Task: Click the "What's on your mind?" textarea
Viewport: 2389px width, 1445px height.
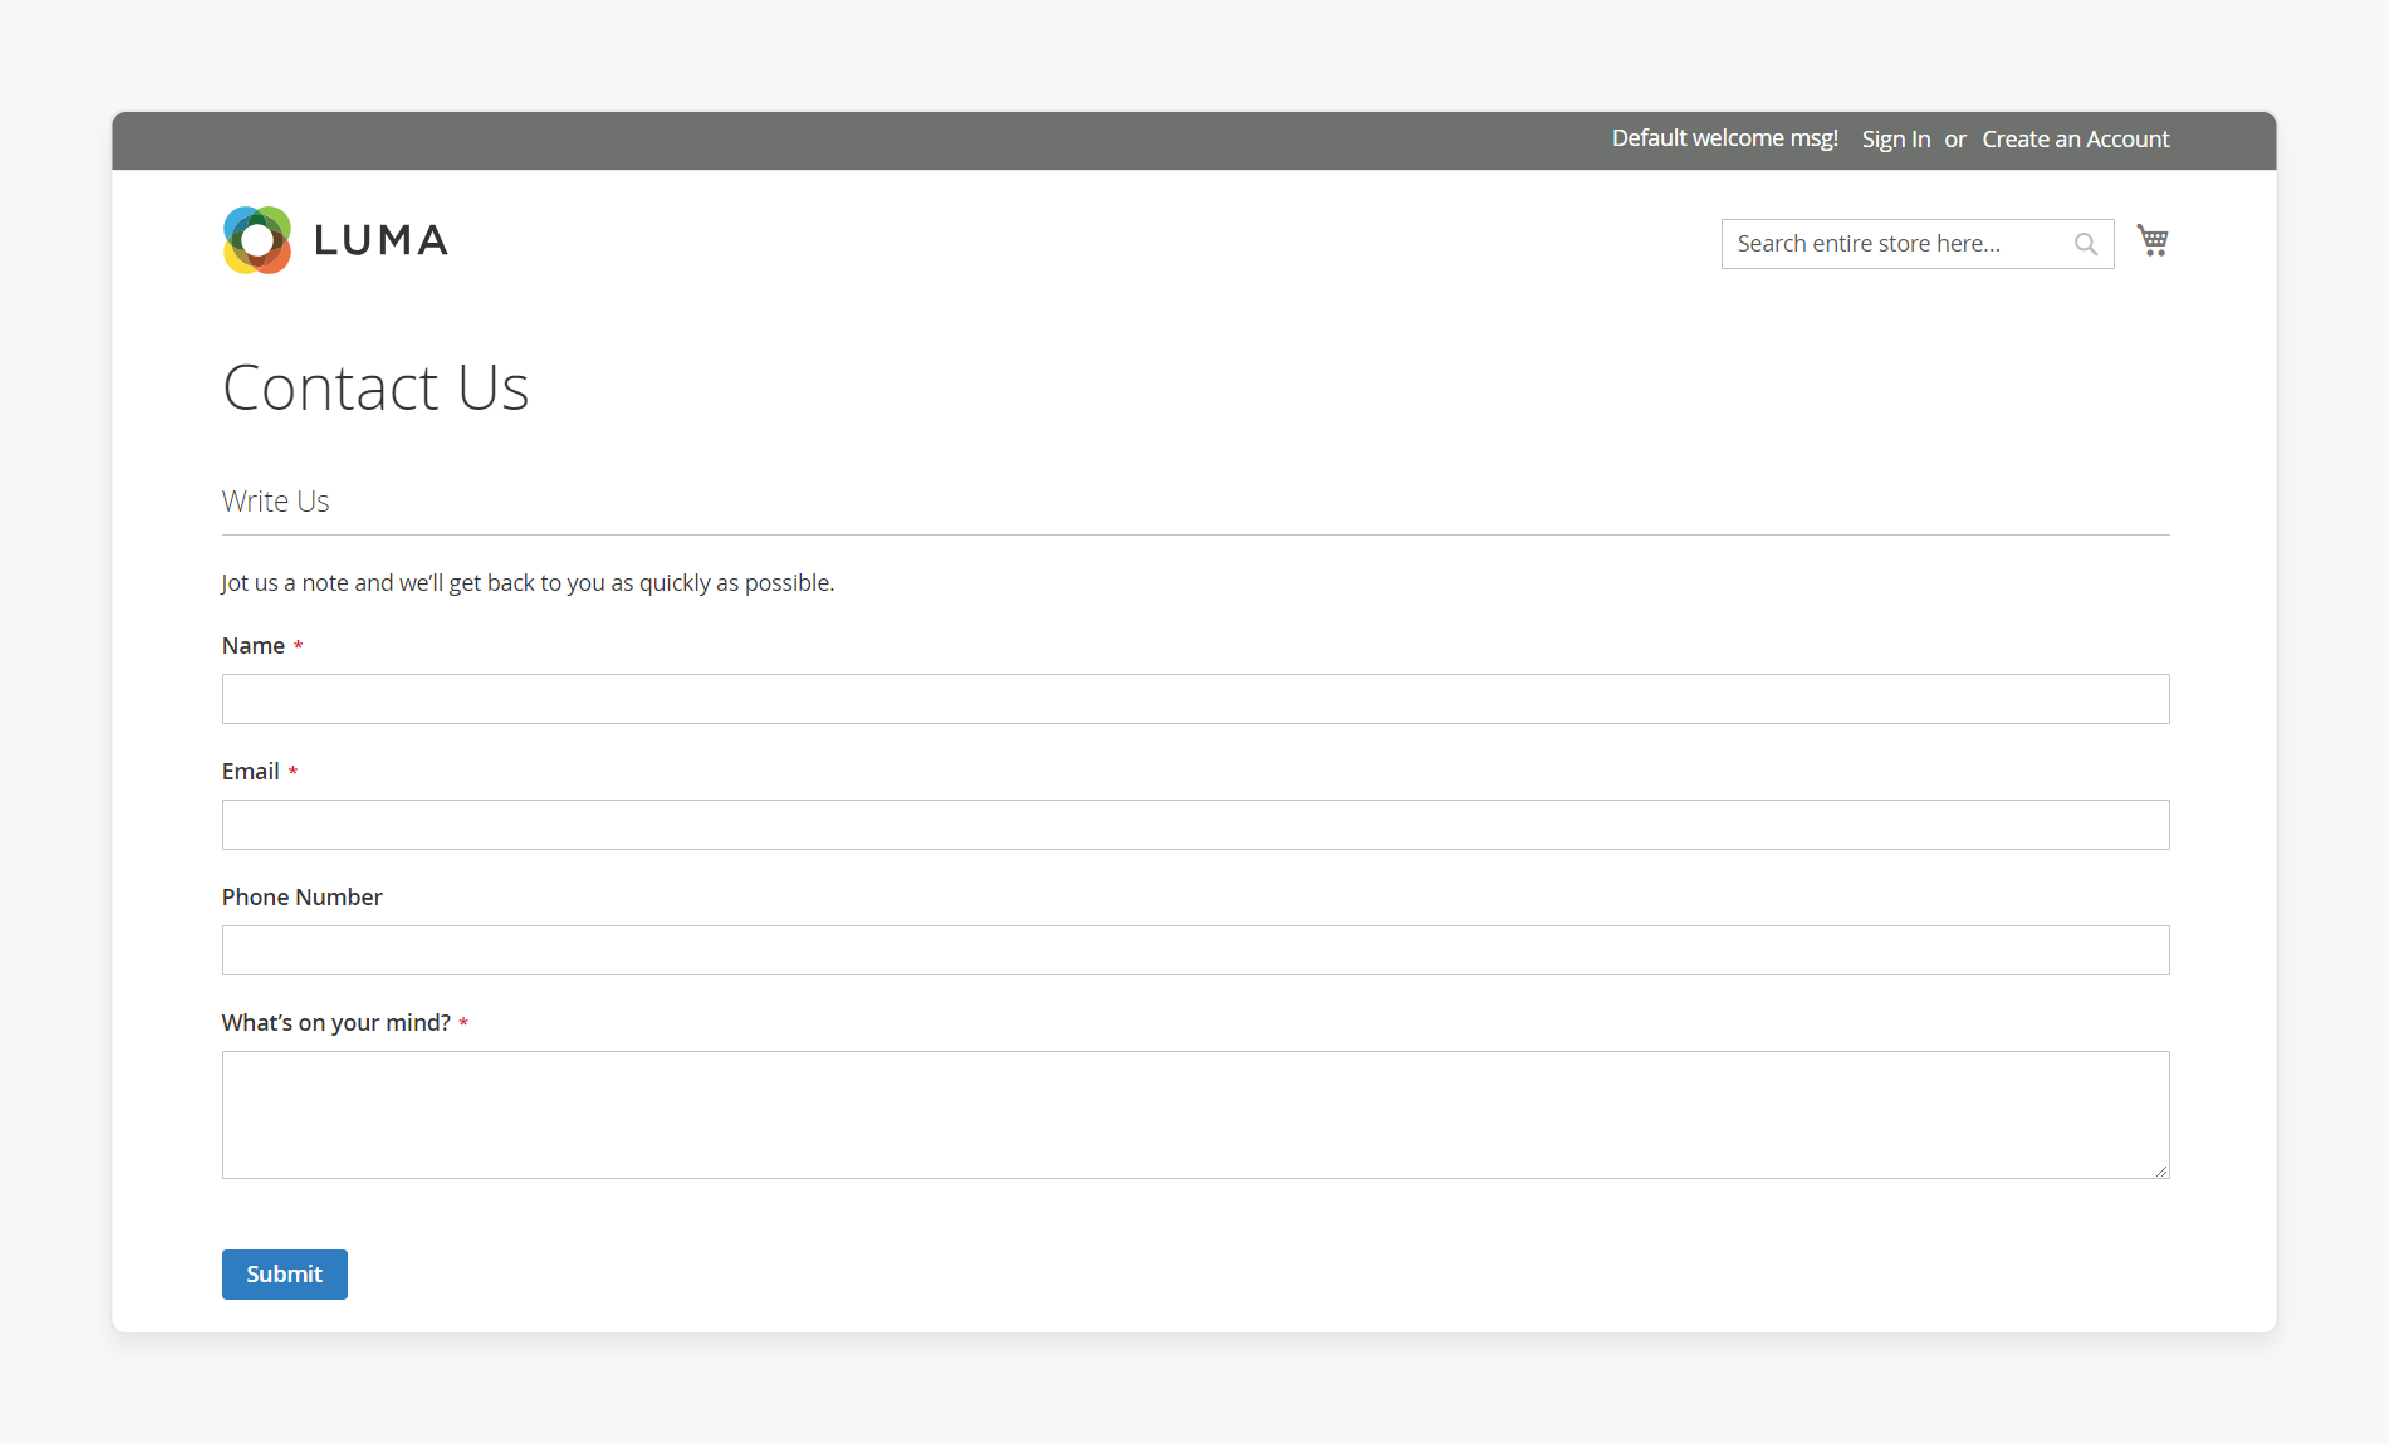Action: pyautogui.click(x=1195, y=1115)
